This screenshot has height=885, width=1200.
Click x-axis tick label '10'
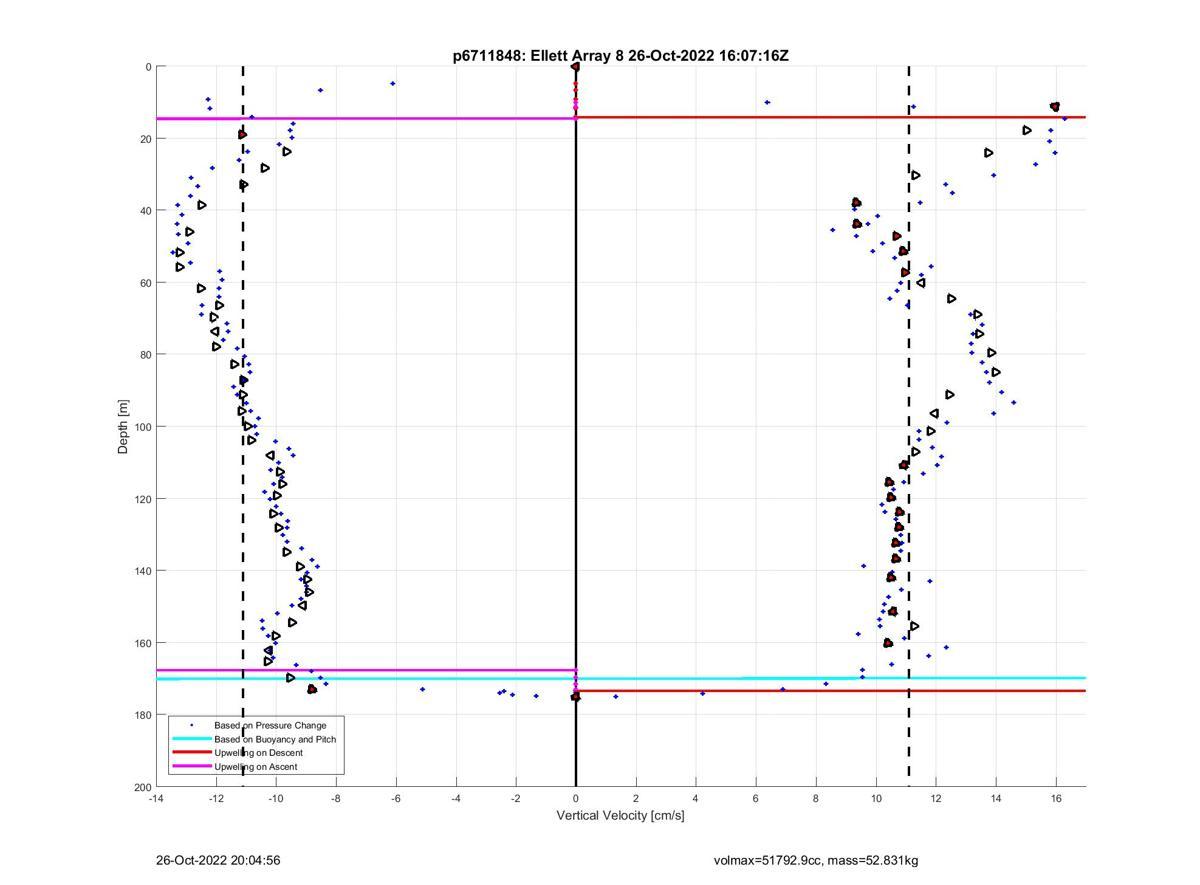pos(876,798)
